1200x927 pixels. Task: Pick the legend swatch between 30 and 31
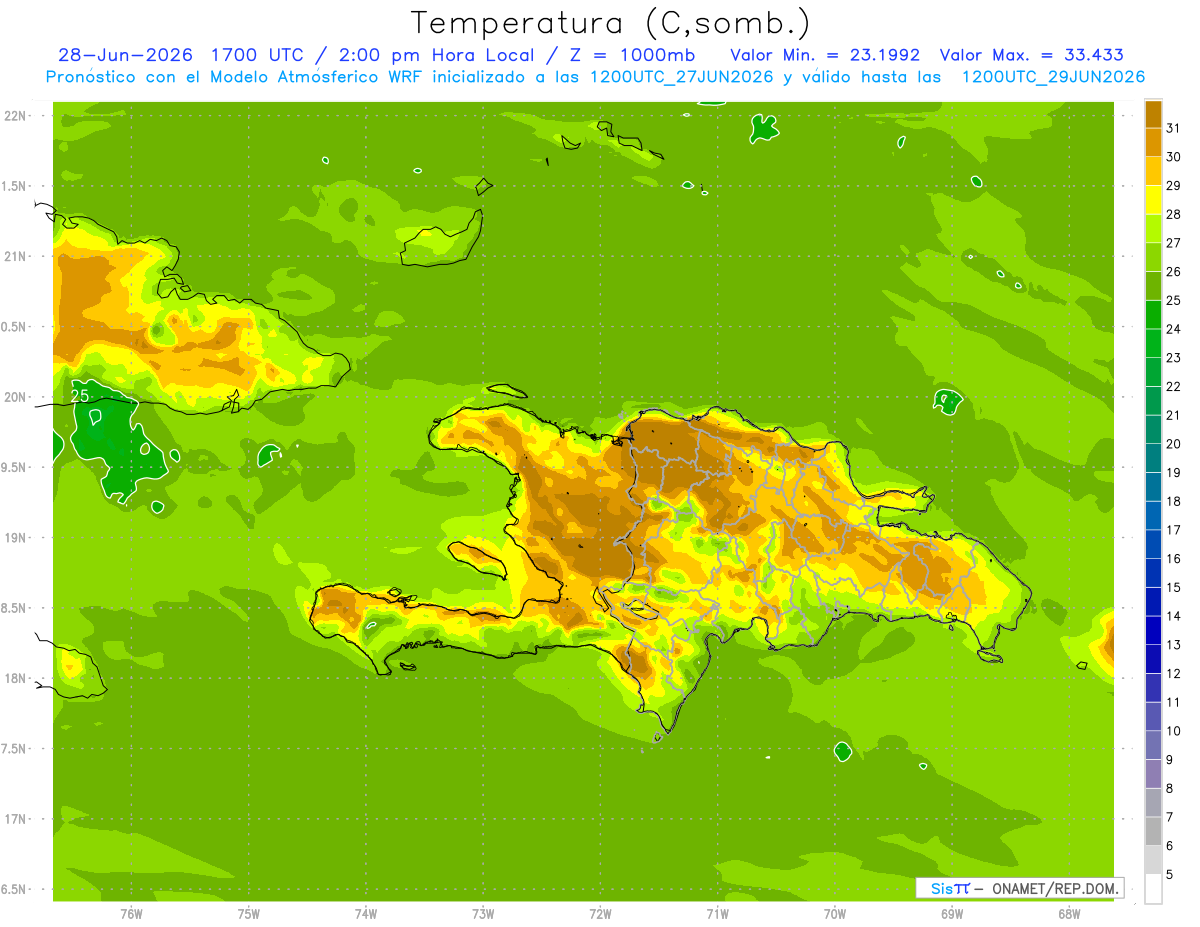click(x=1153, y=142)
